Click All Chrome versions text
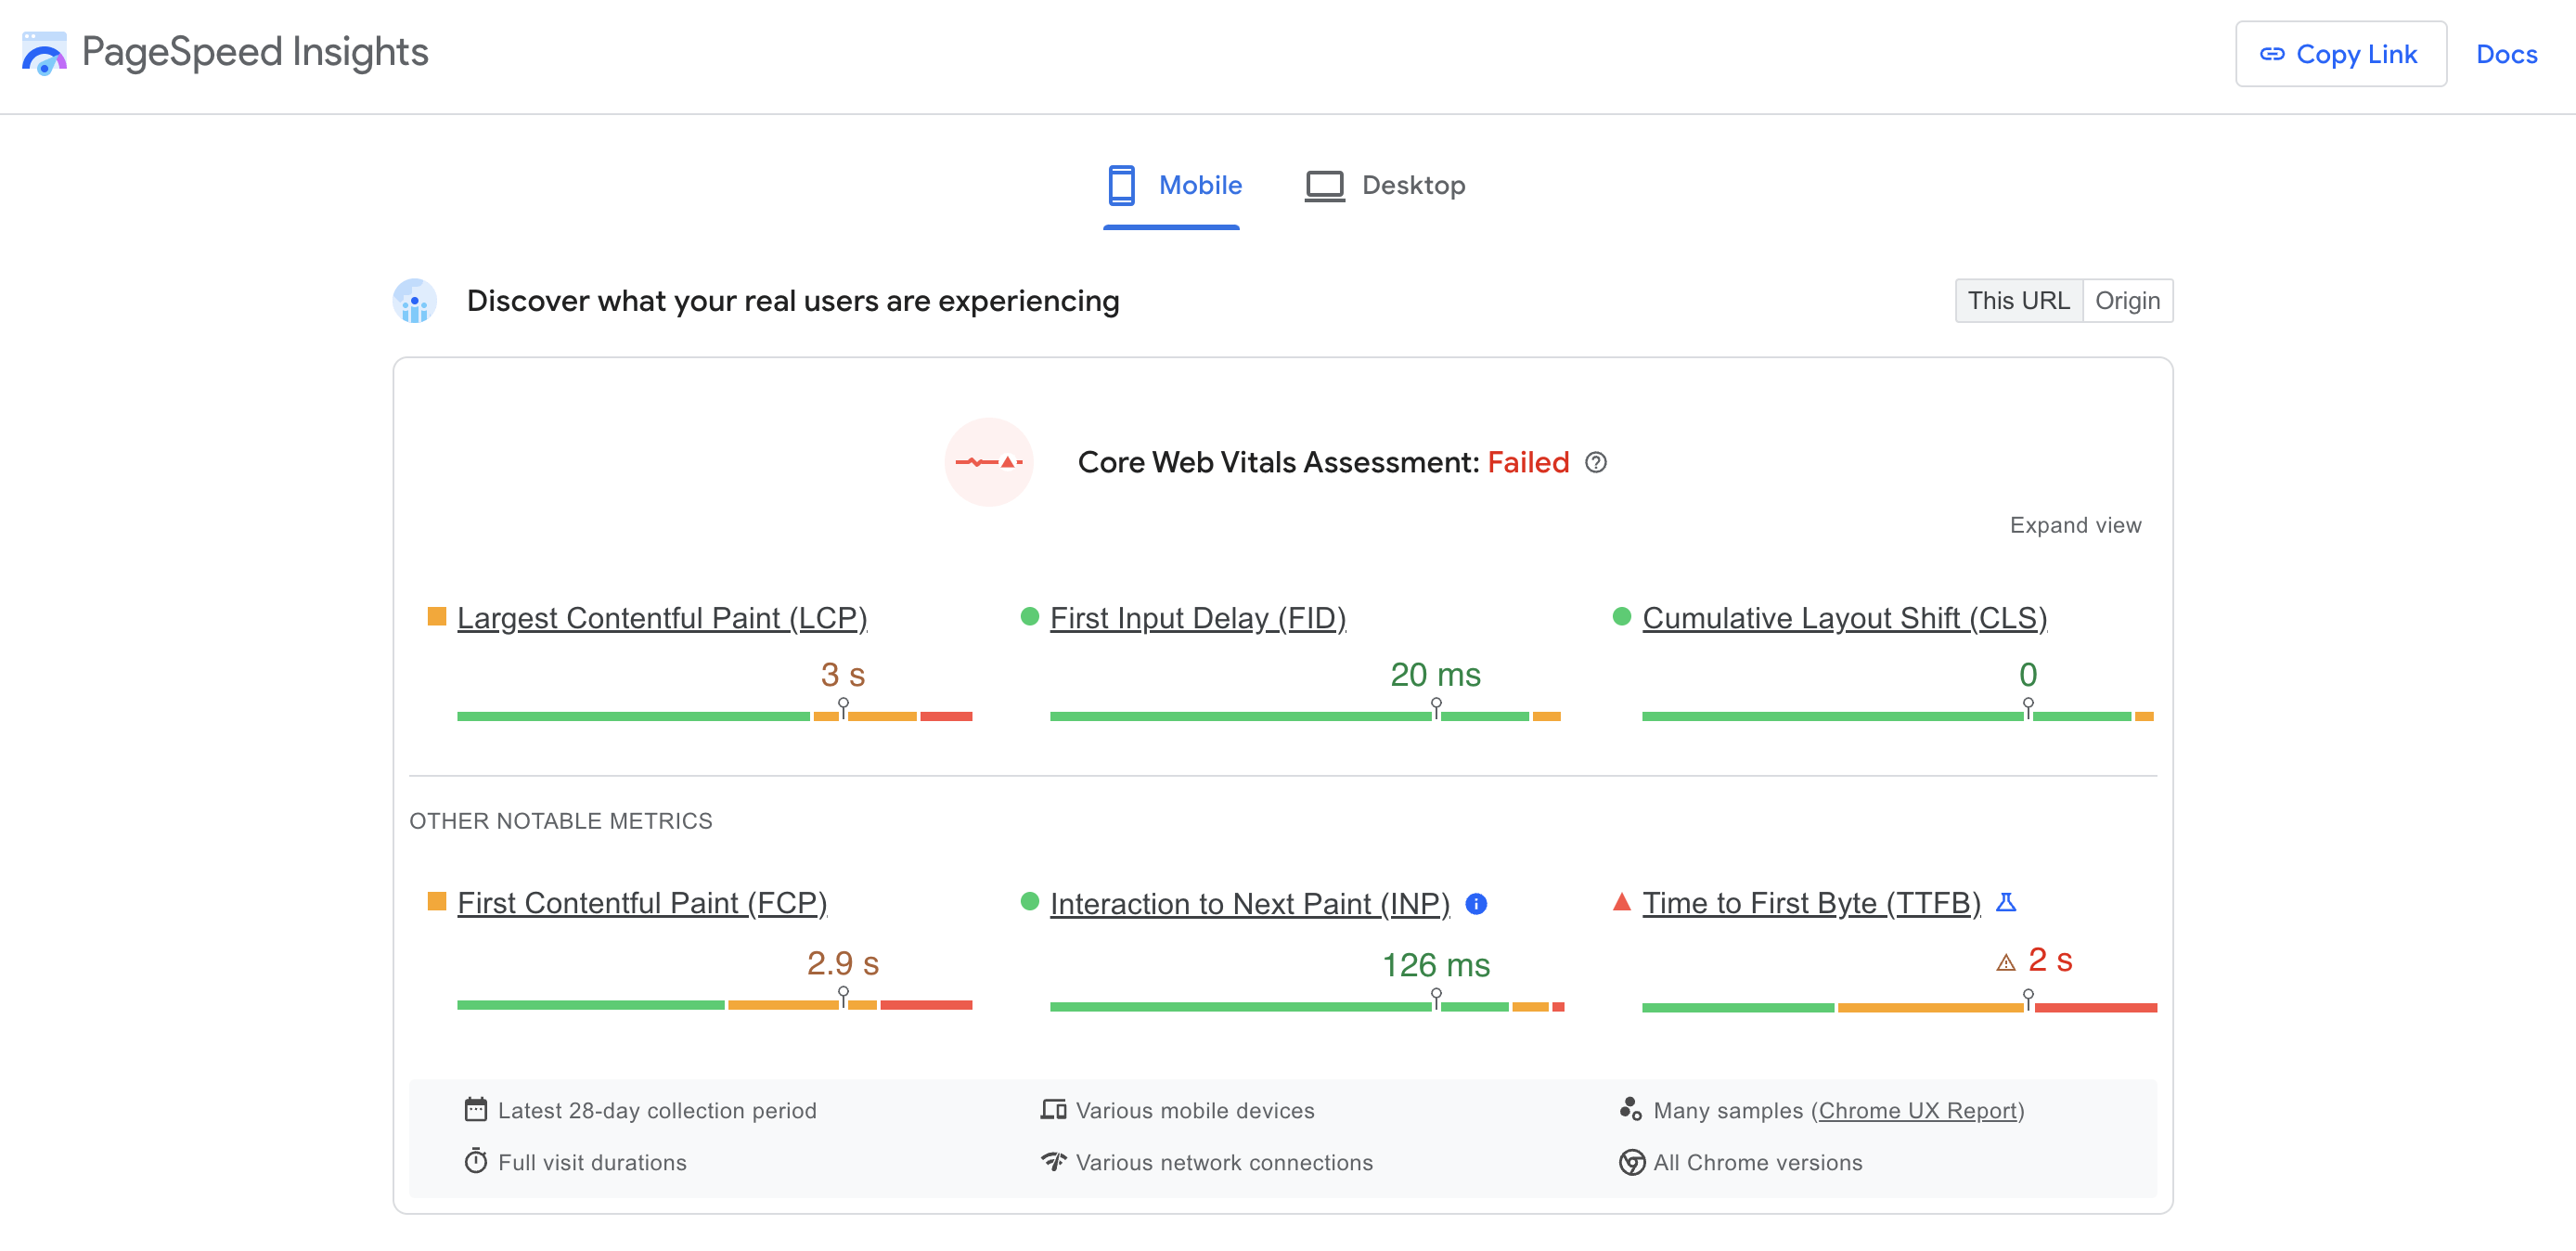This screenshot has height=1251, width=2576. pyautogui.click(x=1757, y=1162)
